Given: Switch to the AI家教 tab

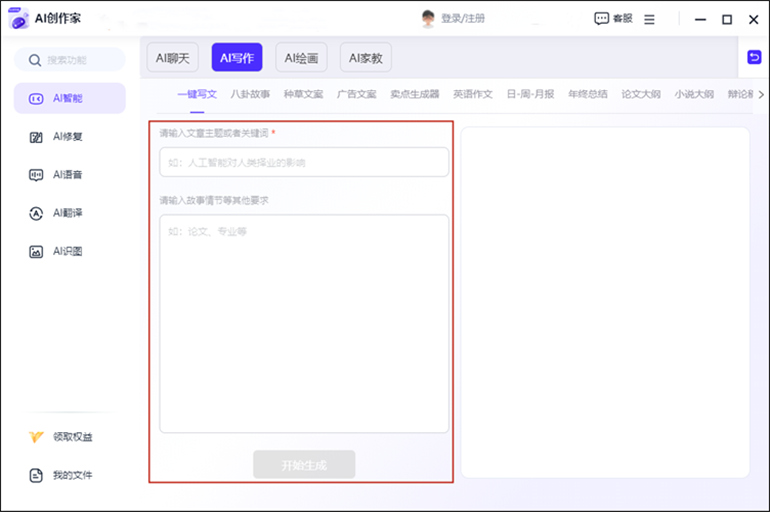Looking at the screenshot, I should [365, 58].
